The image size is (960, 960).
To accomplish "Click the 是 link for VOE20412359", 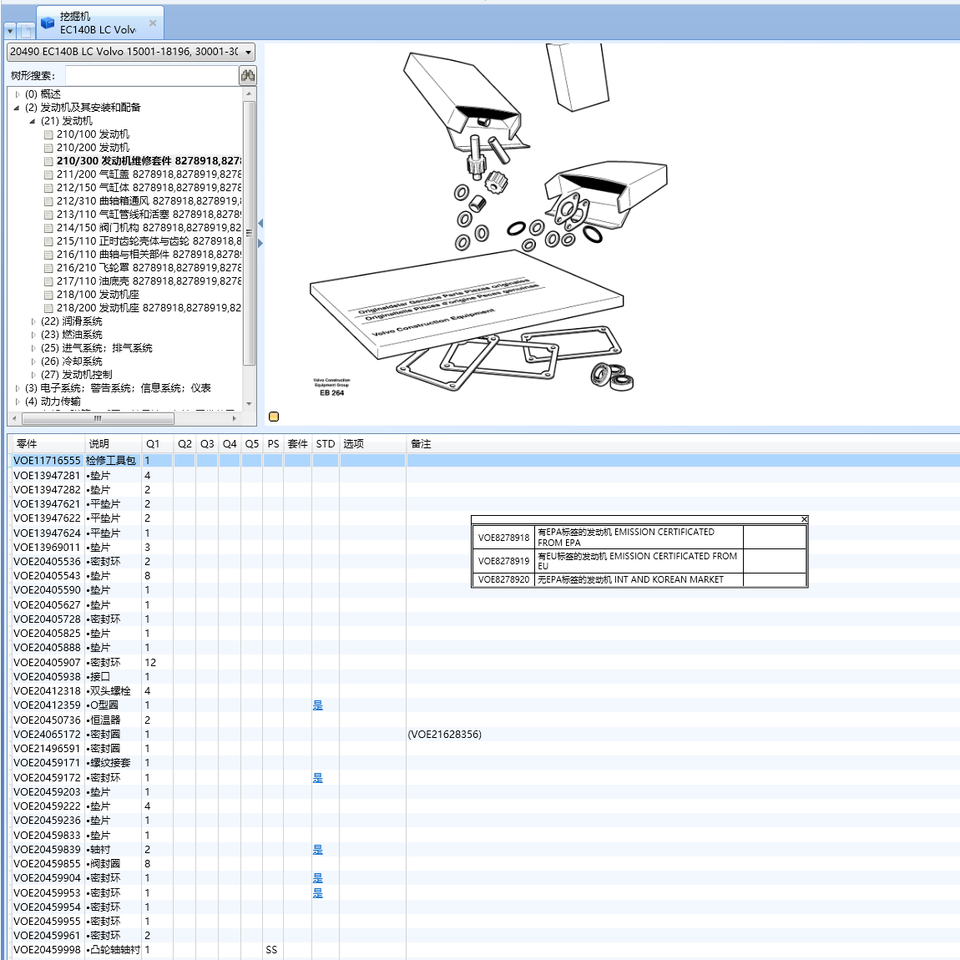I will [318, 706].
